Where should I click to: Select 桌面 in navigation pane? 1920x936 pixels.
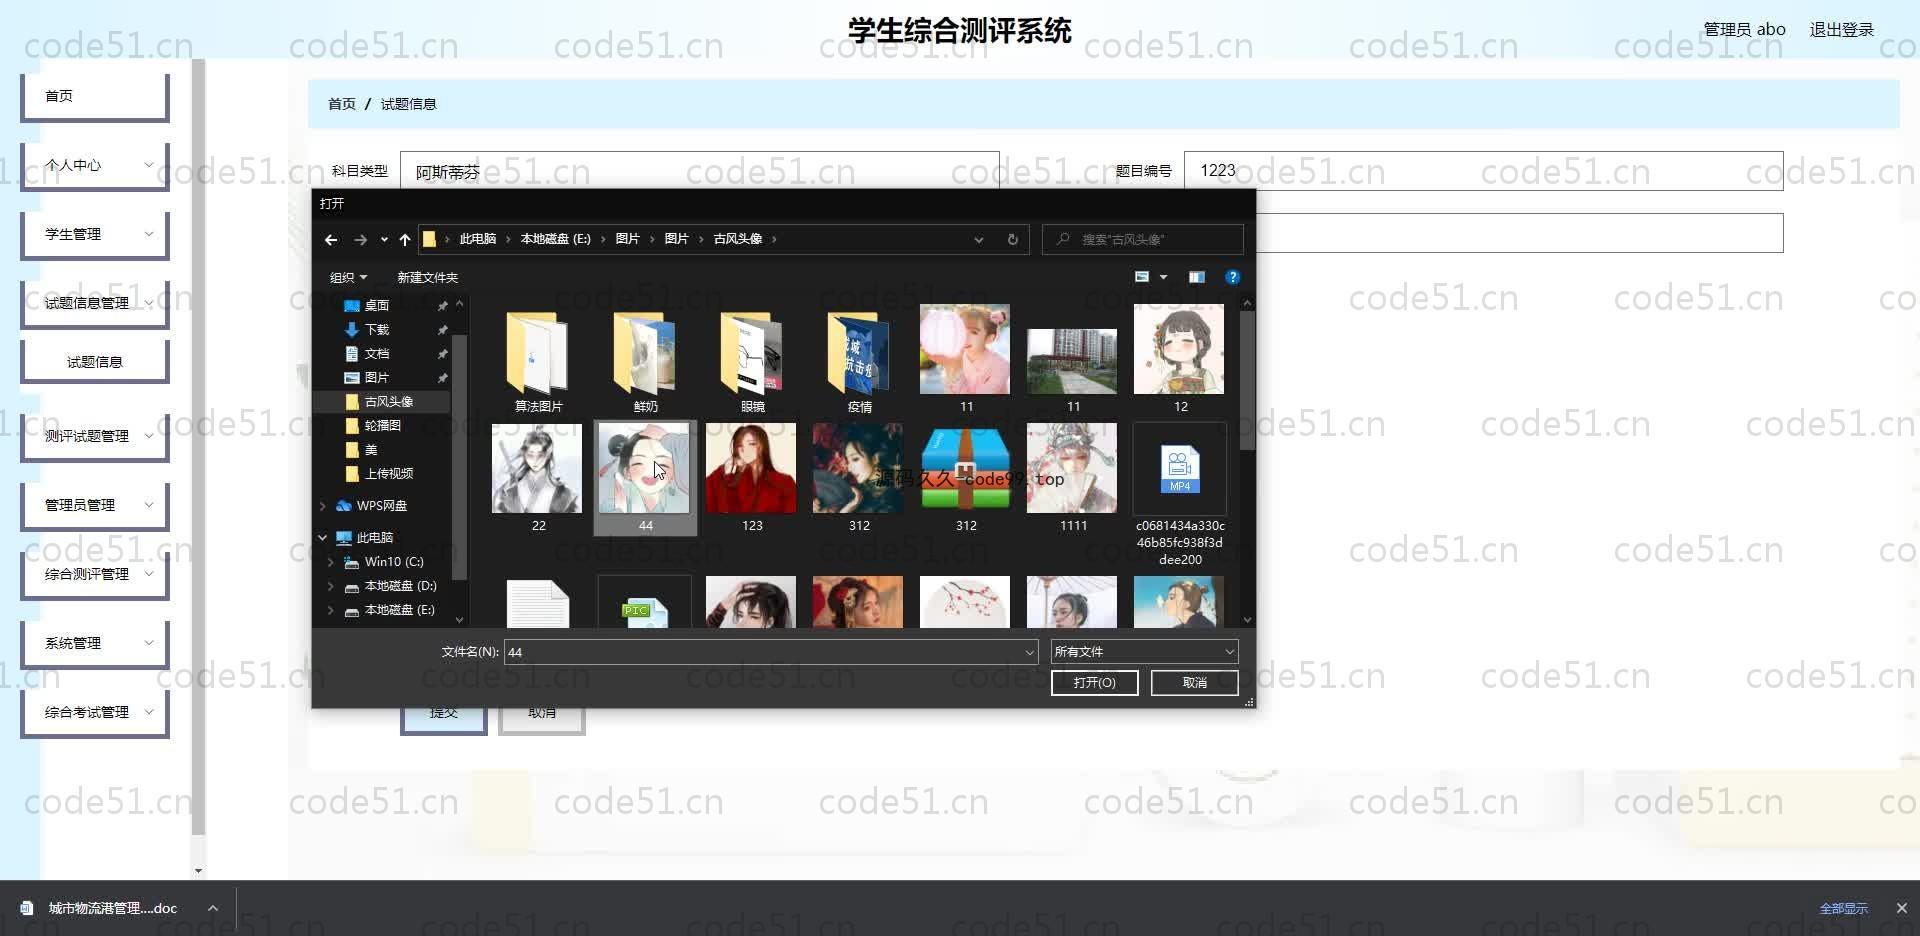pos(377,306)
